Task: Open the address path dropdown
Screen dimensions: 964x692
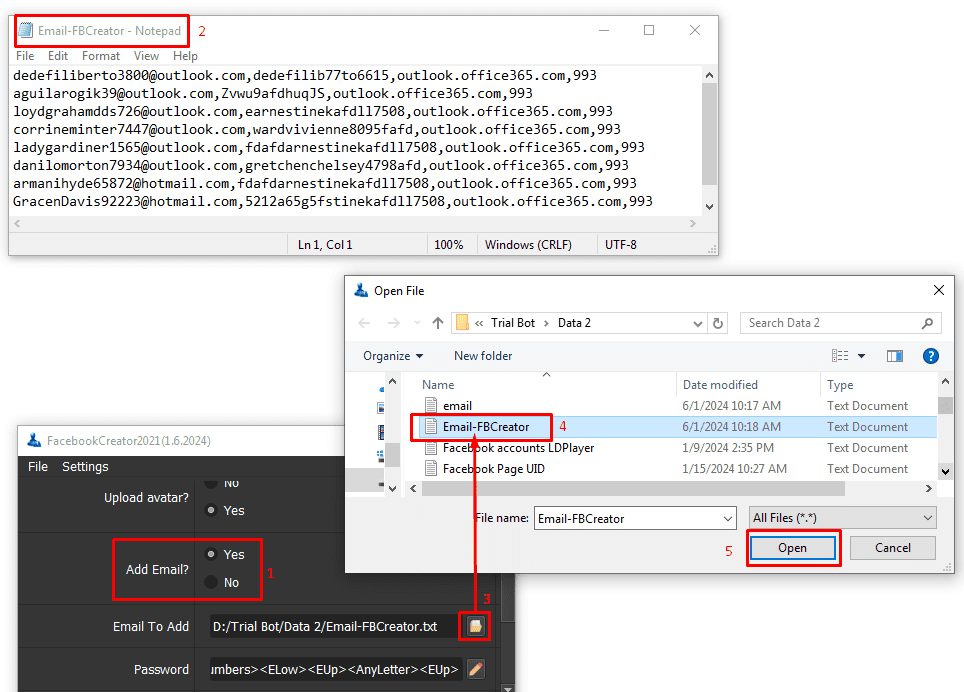Action: (697, 323)
